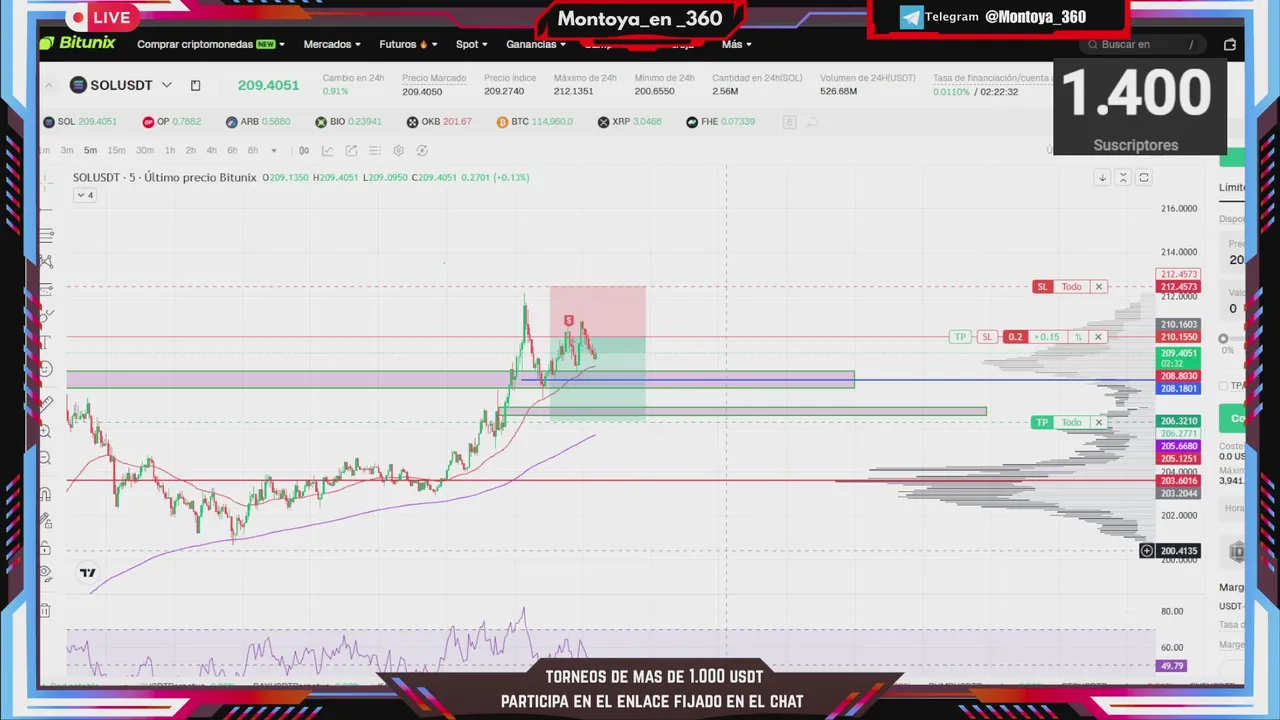
Task: Select the horizontal lines drawing tool
Action: pos(46,235)
